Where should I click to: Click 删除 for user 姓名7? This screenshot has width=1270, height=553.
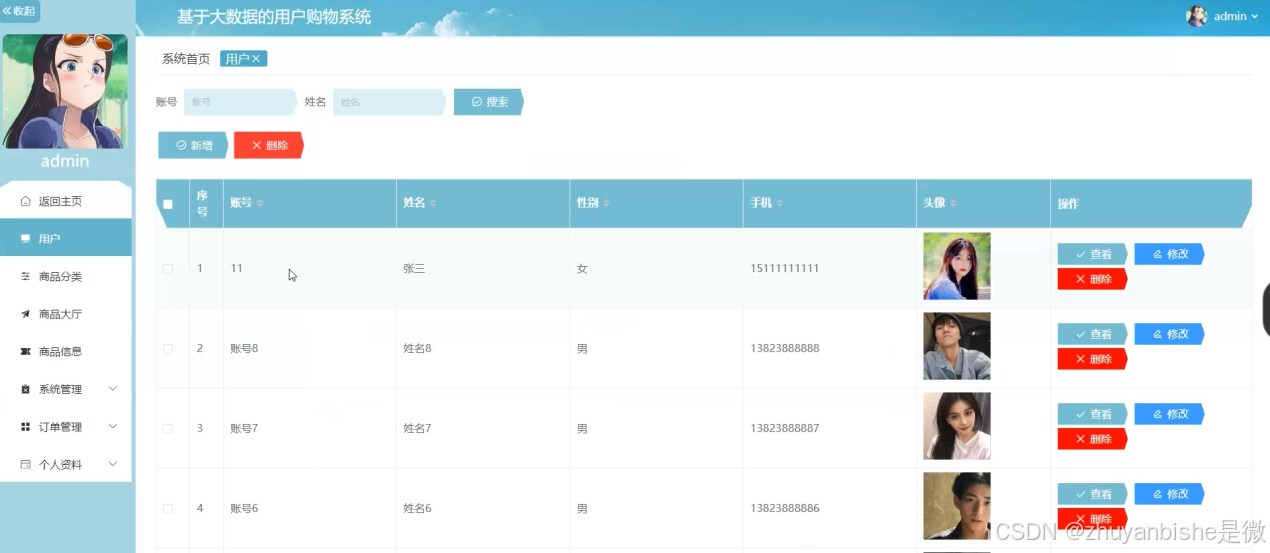[x=1092, y=439]
